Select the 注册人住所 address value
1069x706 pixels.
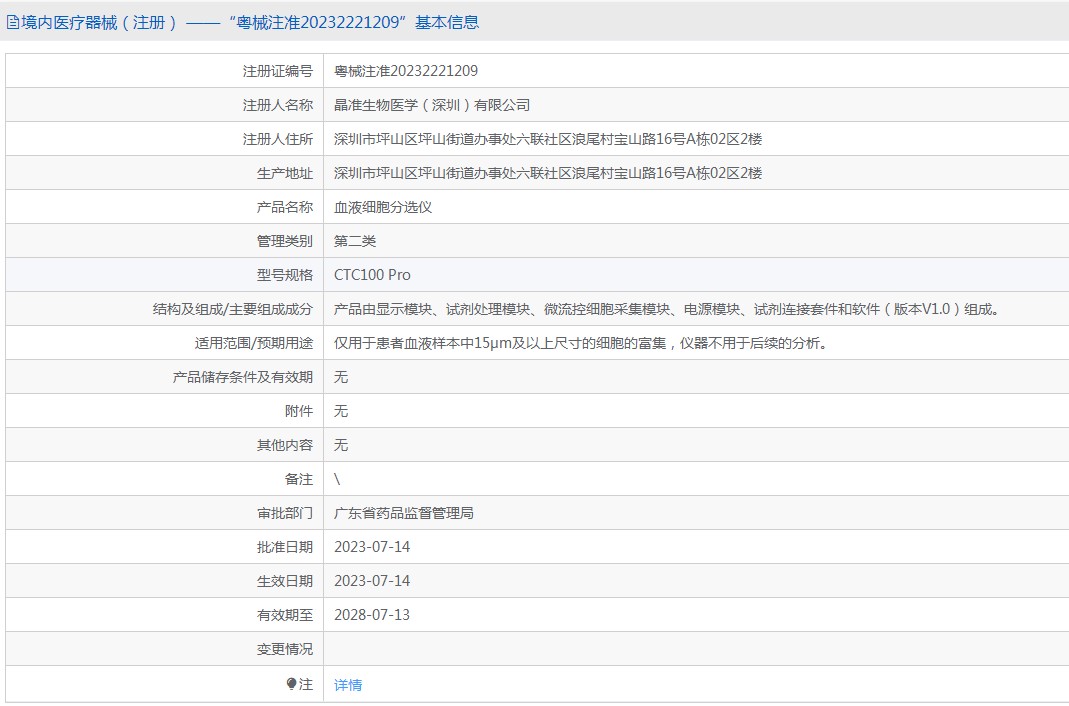[547, 139]
